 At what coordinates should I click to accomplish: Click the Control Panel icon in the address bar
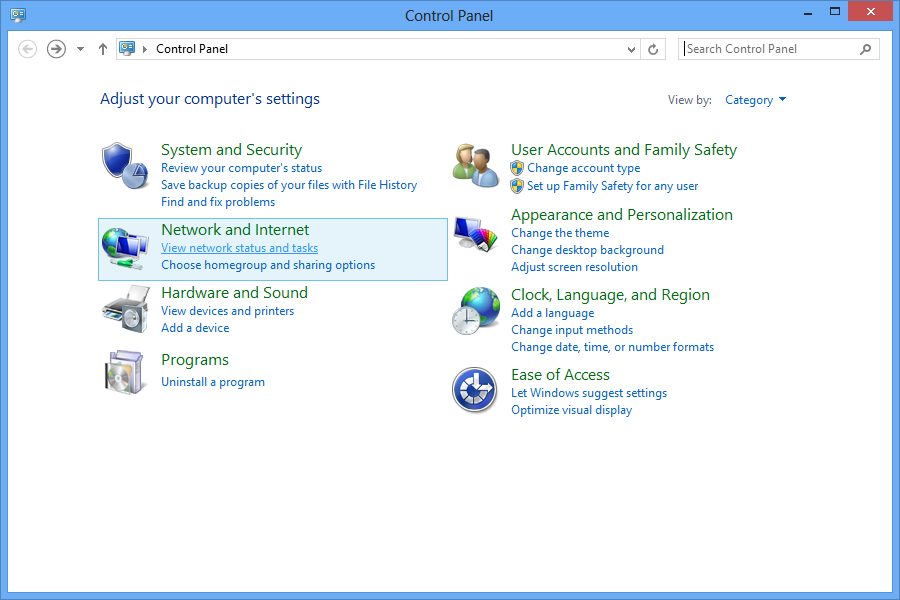point(127,49)
